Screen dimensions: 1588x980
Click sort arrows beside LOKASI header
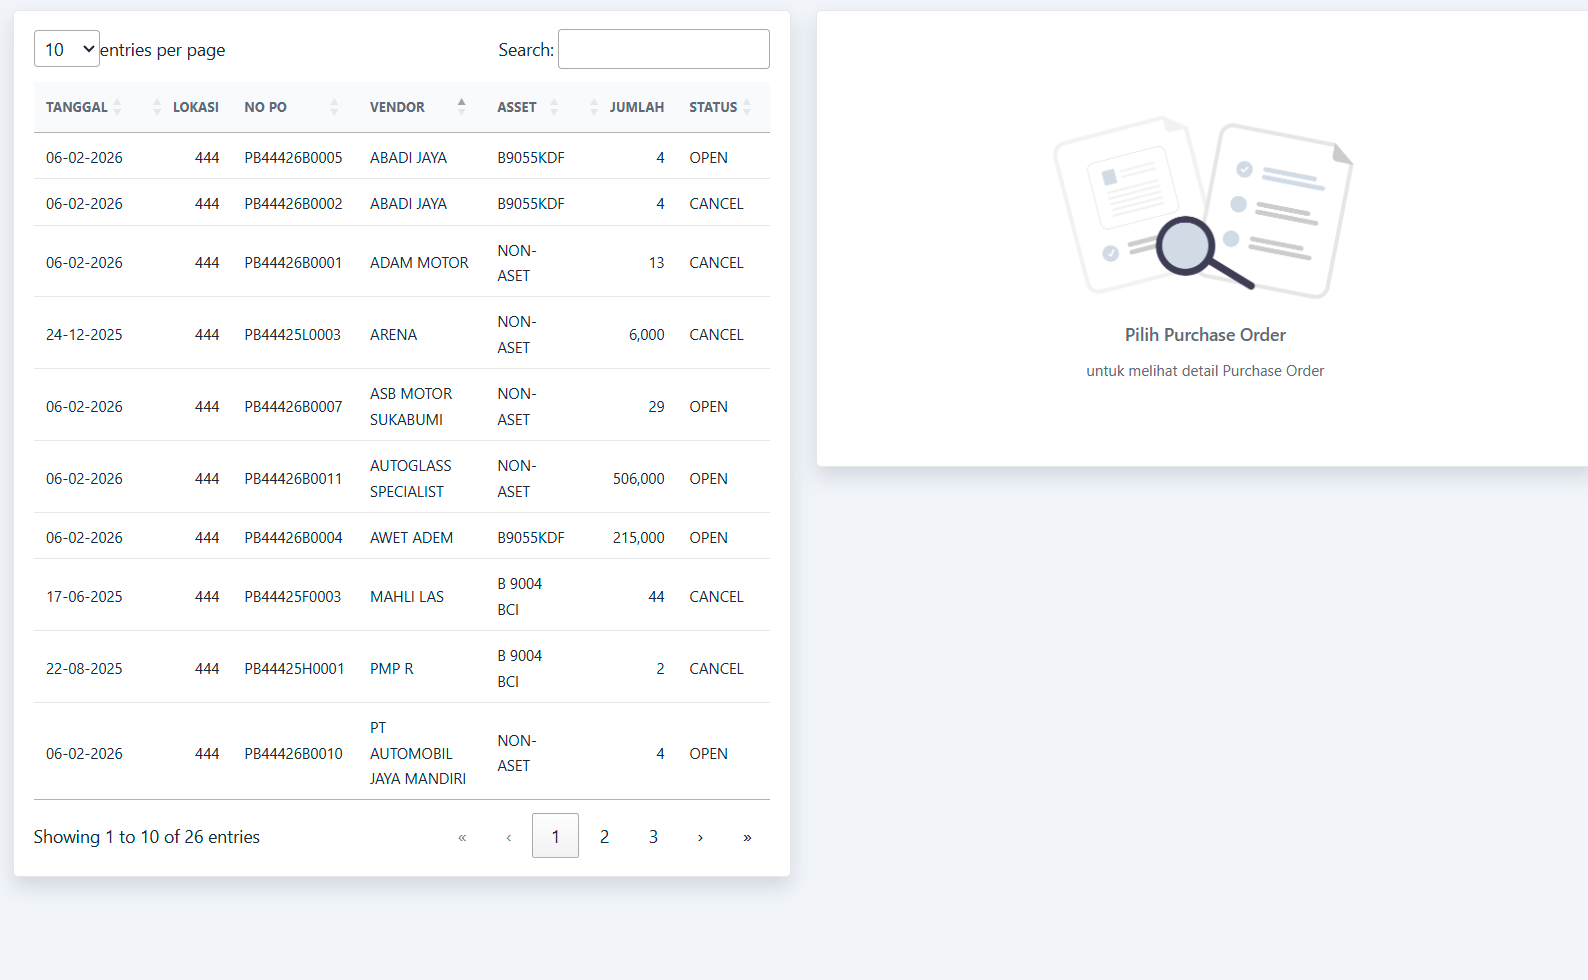[x=157, y=107]
